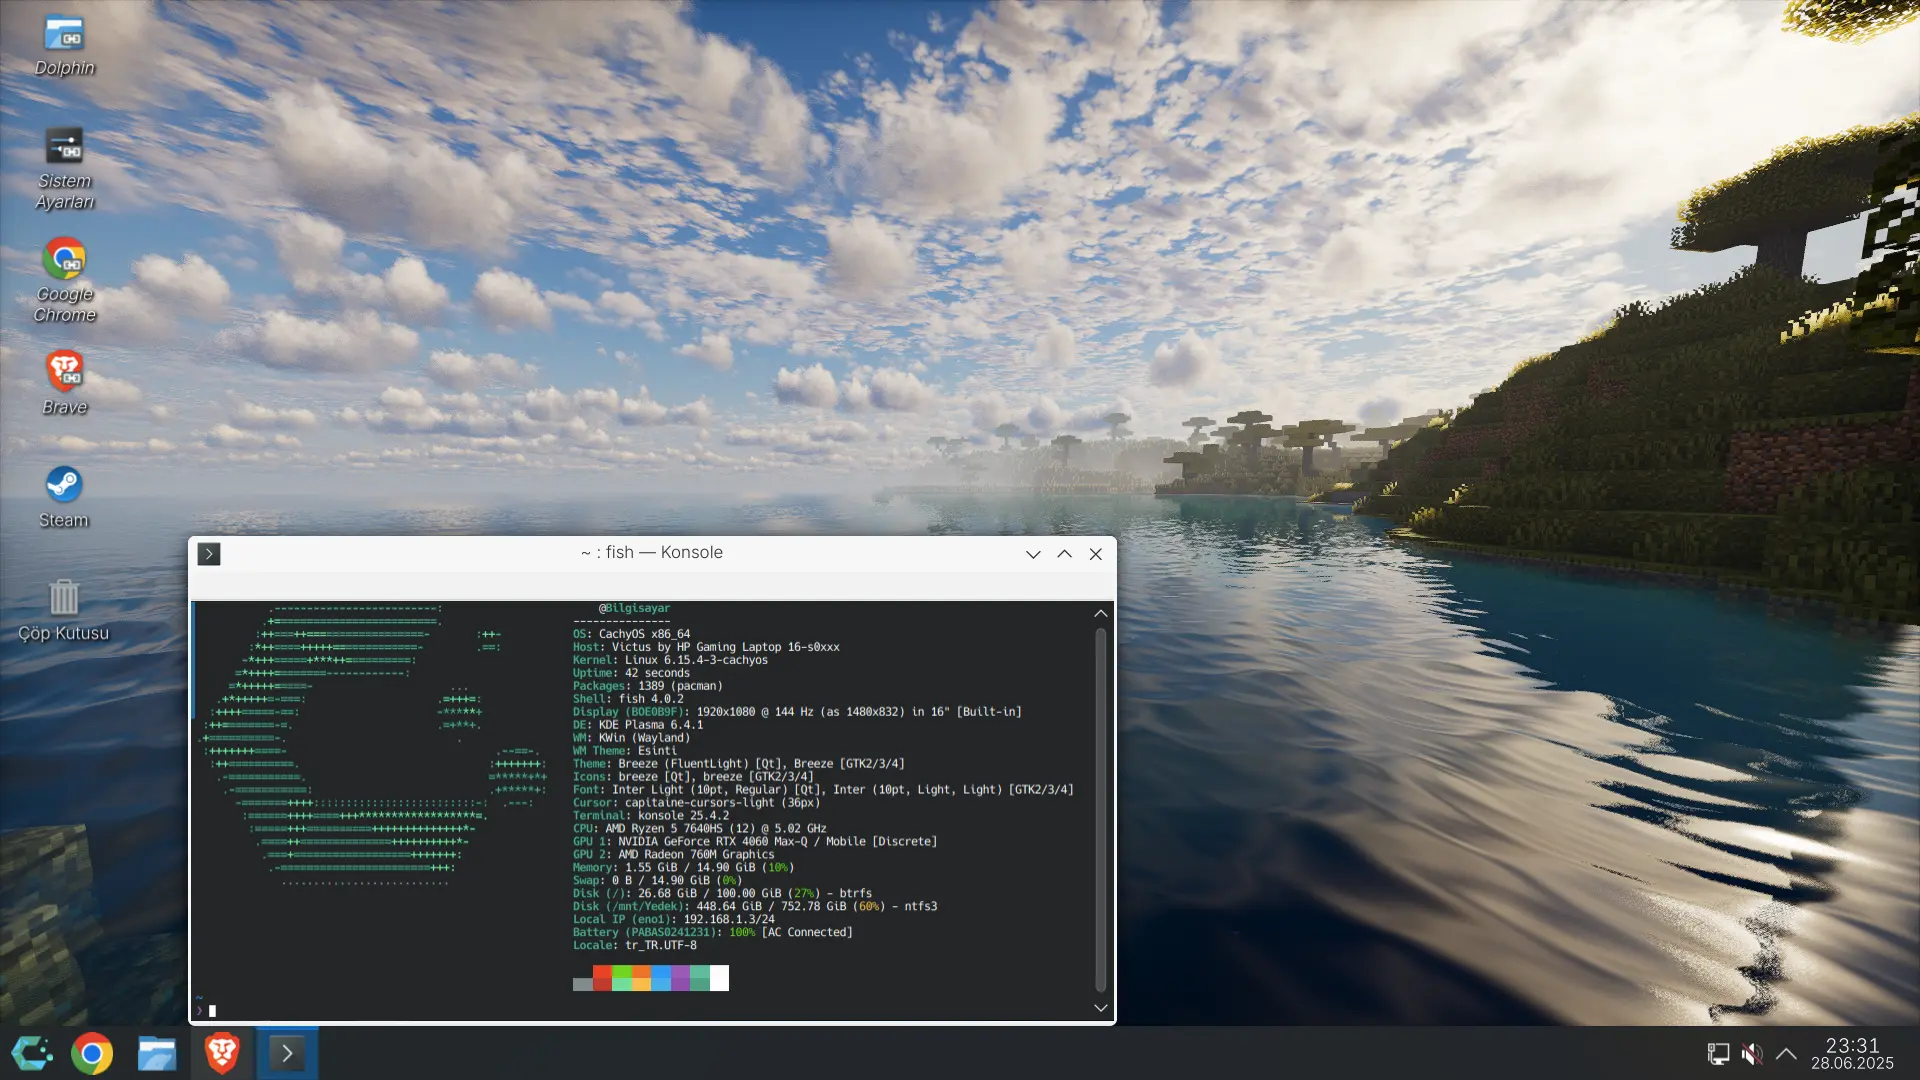Open the Dolphin file manager from the taskbar
This screenshot has width=1920, height=1080.
[x=157, y=1053]
